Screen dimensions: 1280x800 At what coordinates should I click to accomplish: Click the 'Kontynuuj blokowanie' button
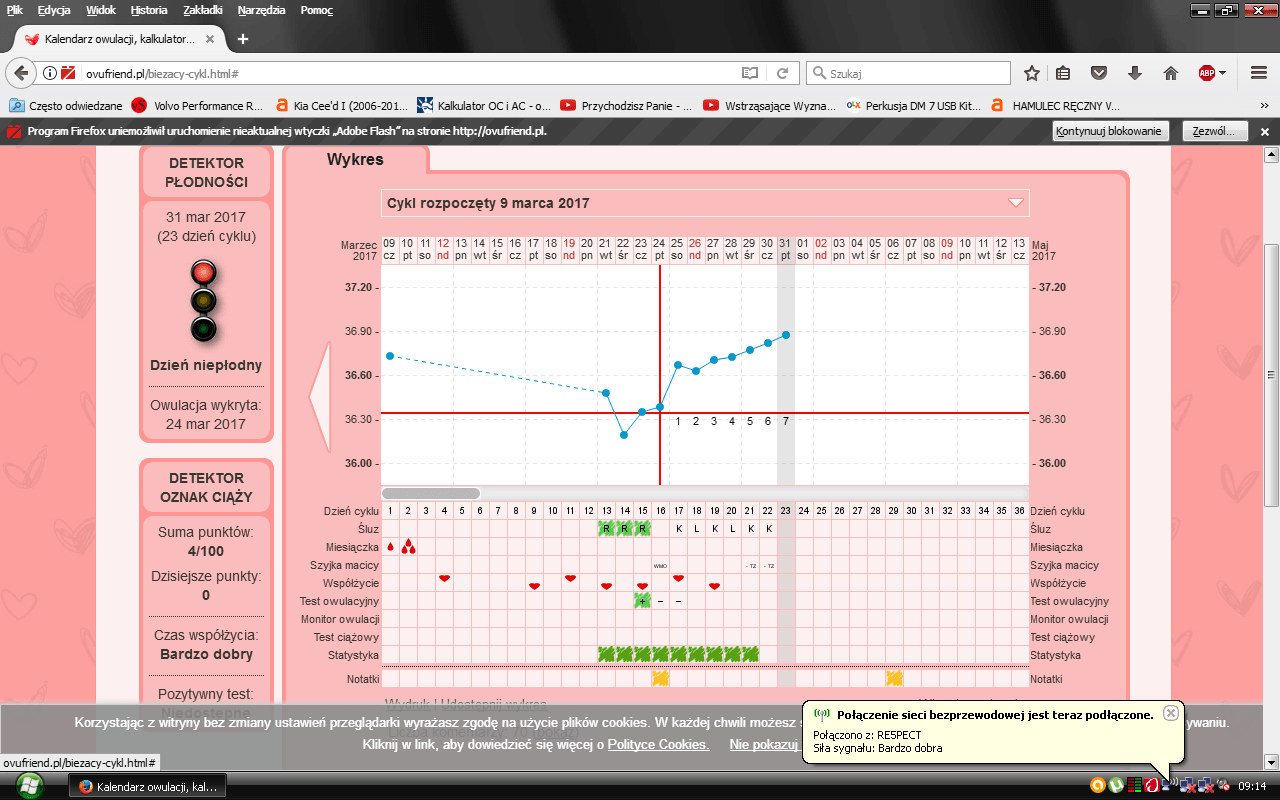[1110, 131]
